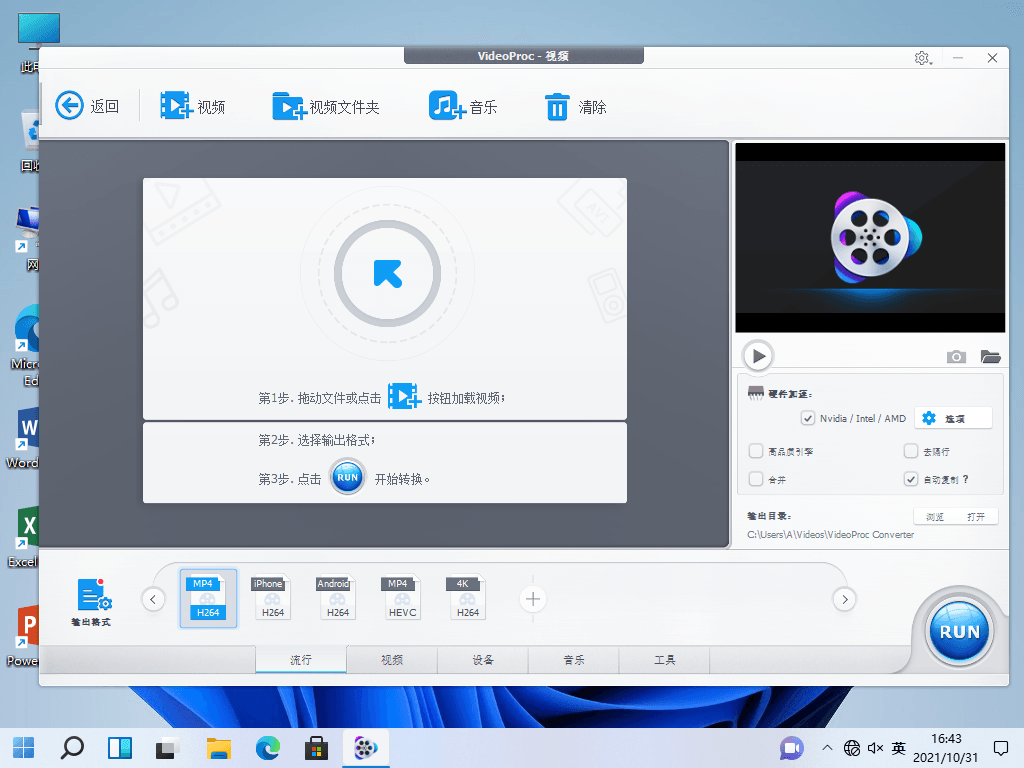
Task: Add a 视频文件夹 video folder
Action: point(289,106)
